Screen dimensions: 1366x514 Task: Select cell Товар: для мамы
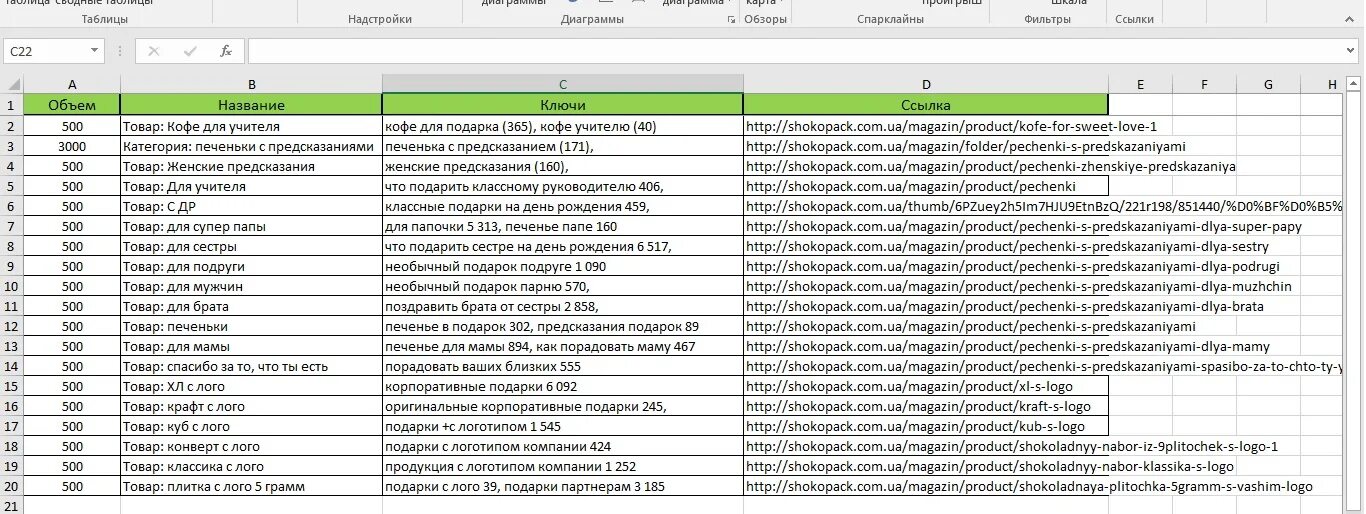[252, 346]
